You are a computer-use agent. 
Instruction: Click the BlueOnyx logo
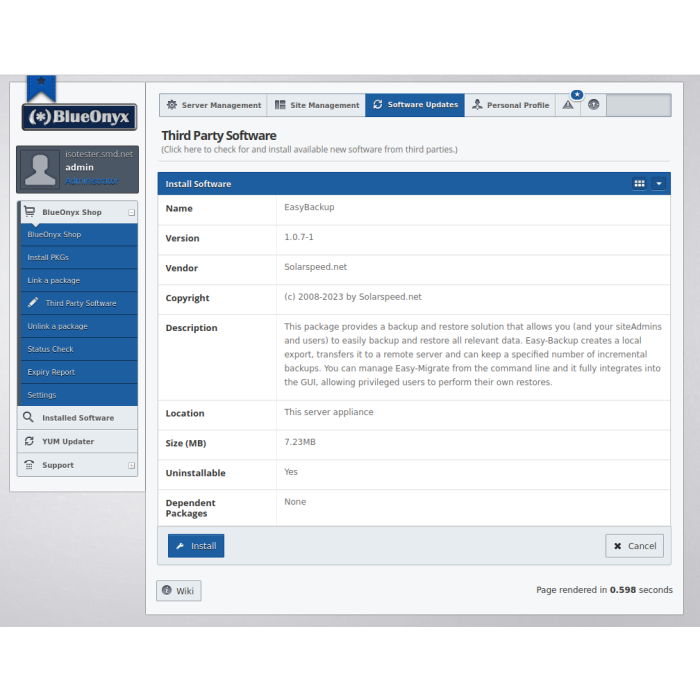tap(79, 117)
